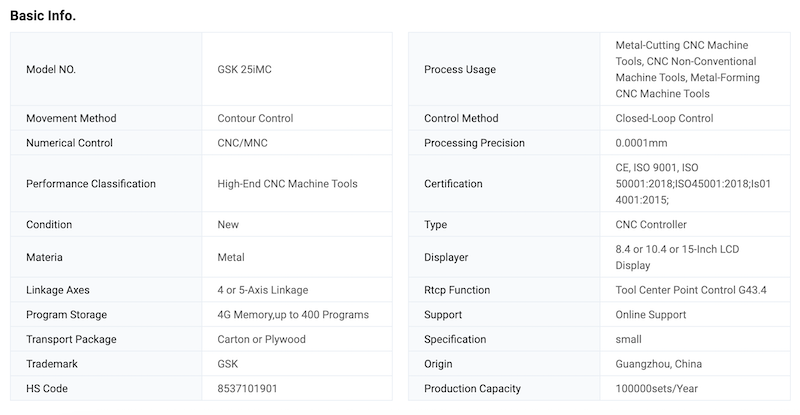Select the CNC/MNC numerical control value

(x=242, y=143)
